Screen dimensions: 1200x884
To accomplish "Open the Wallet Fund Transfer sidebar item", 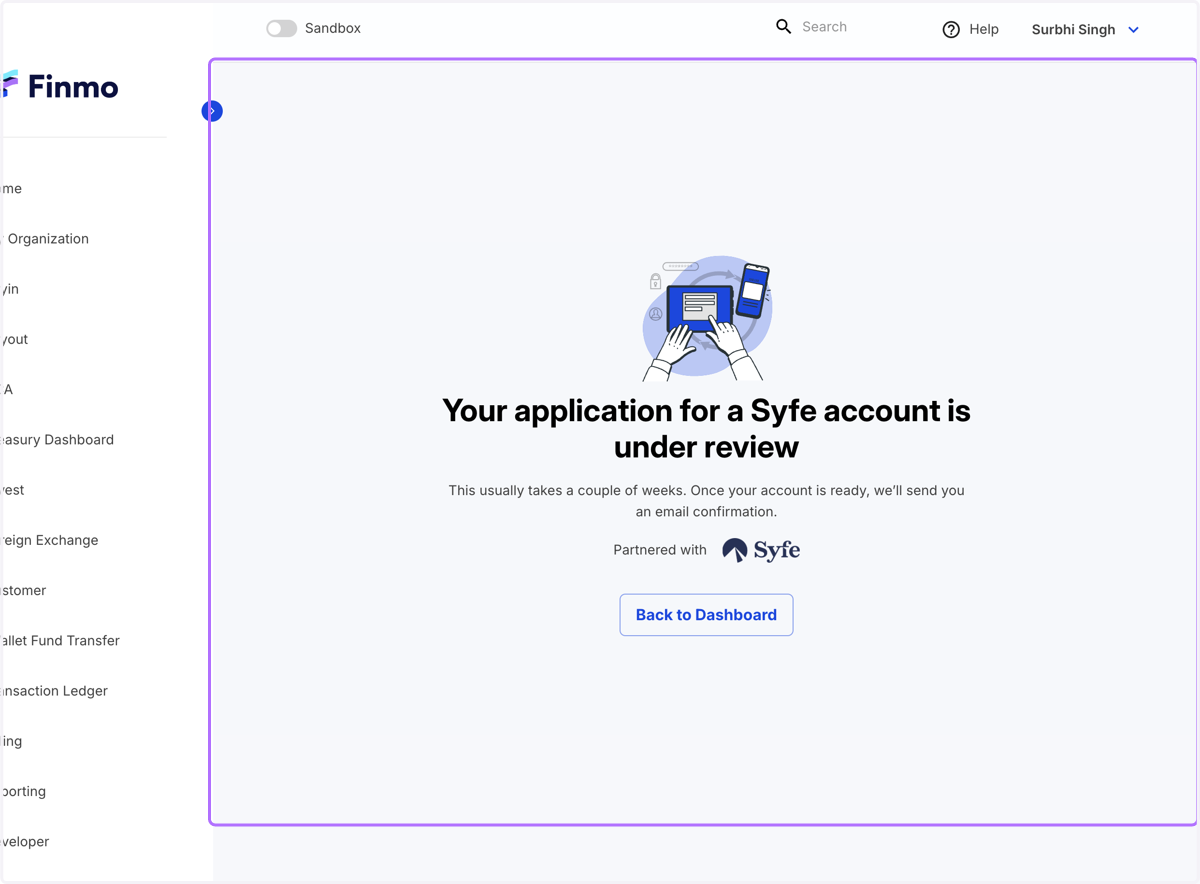I will tap(60, 641).
